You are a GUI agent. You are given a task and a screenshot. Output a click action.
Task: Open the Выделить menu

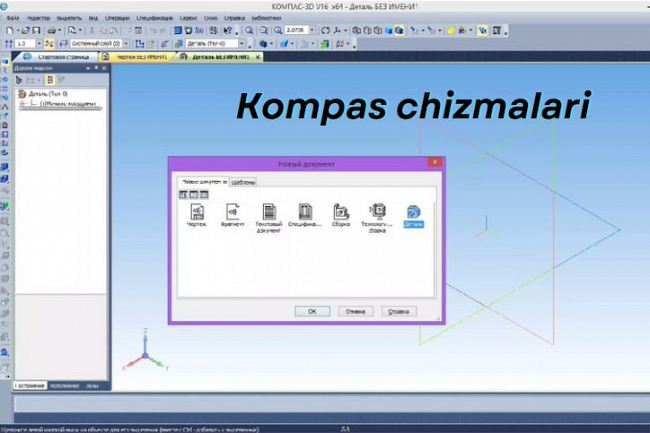(69, 18)
